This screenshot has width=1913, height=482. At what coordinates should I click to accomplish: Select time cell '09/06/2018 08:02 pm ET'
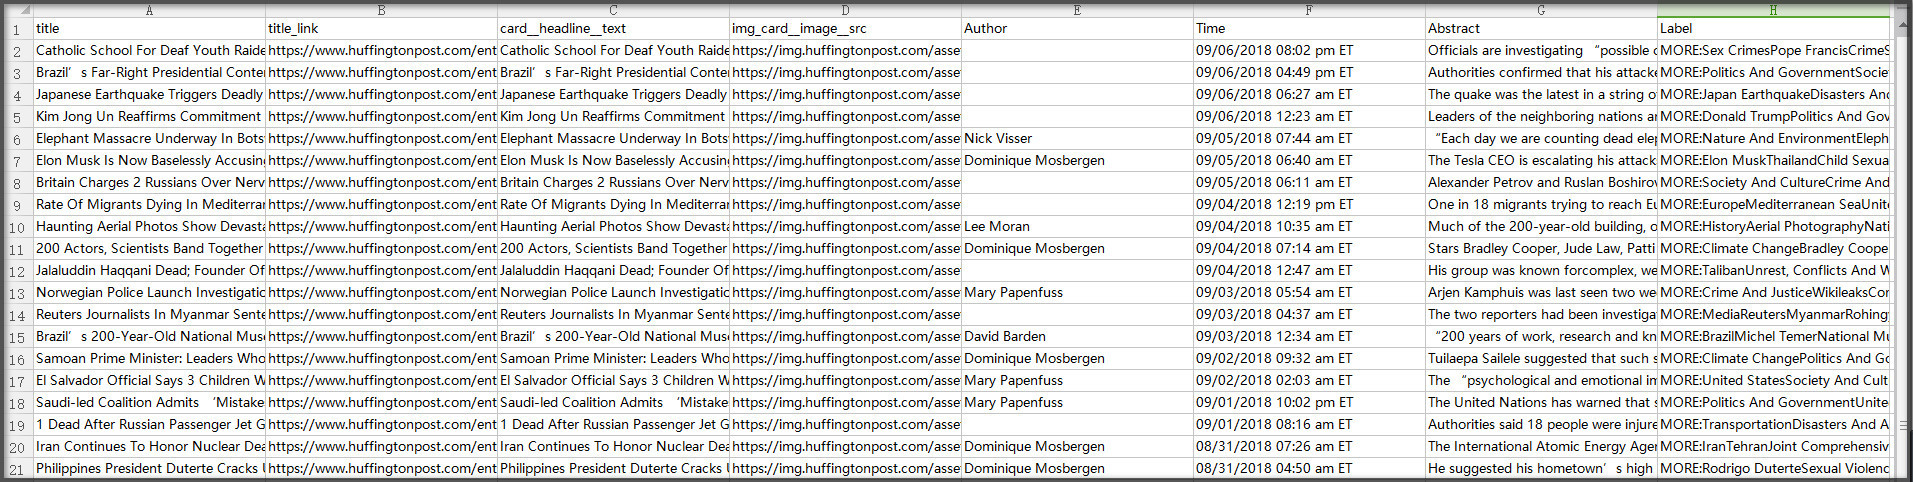[x=1309, y=50]
